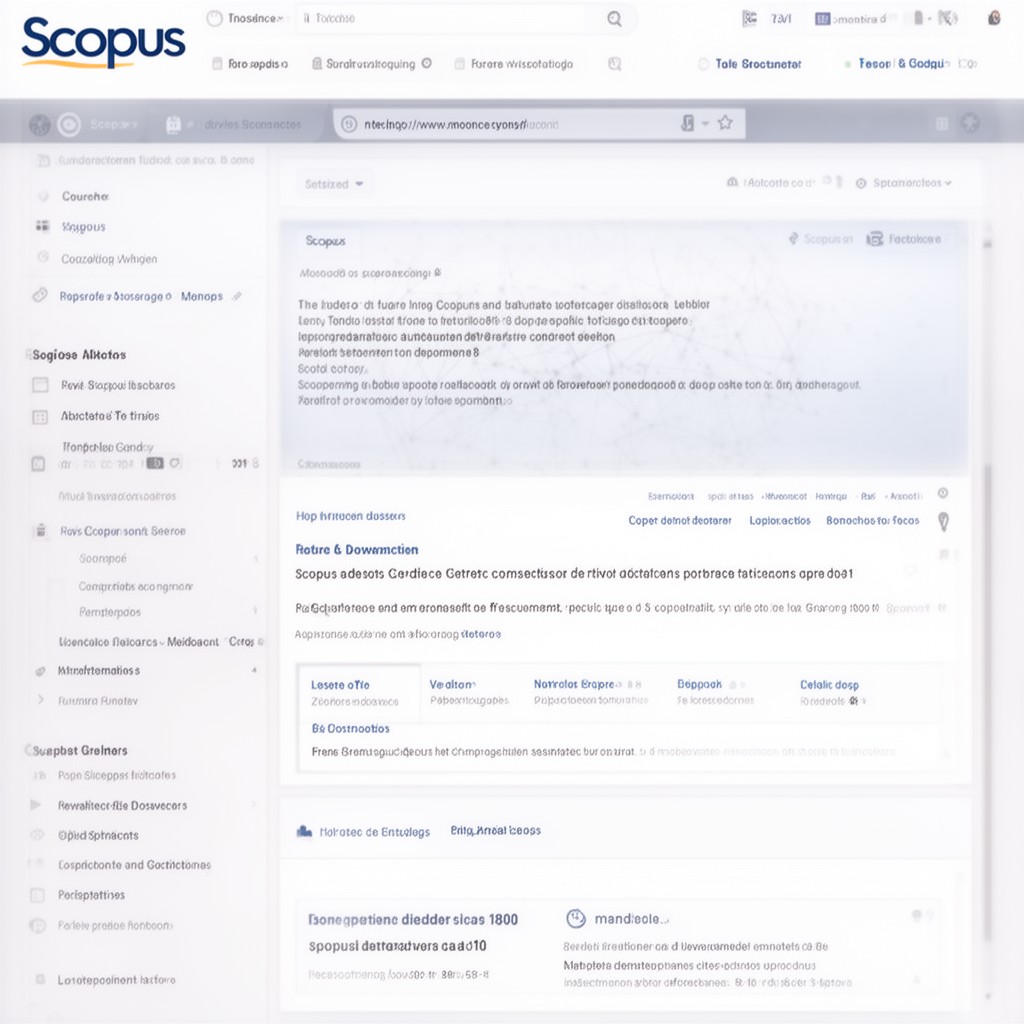Select the radio circle before Coozalliog Whigen
Image resolution: width=1024 pixels, height=1024 pixels.
43,257
